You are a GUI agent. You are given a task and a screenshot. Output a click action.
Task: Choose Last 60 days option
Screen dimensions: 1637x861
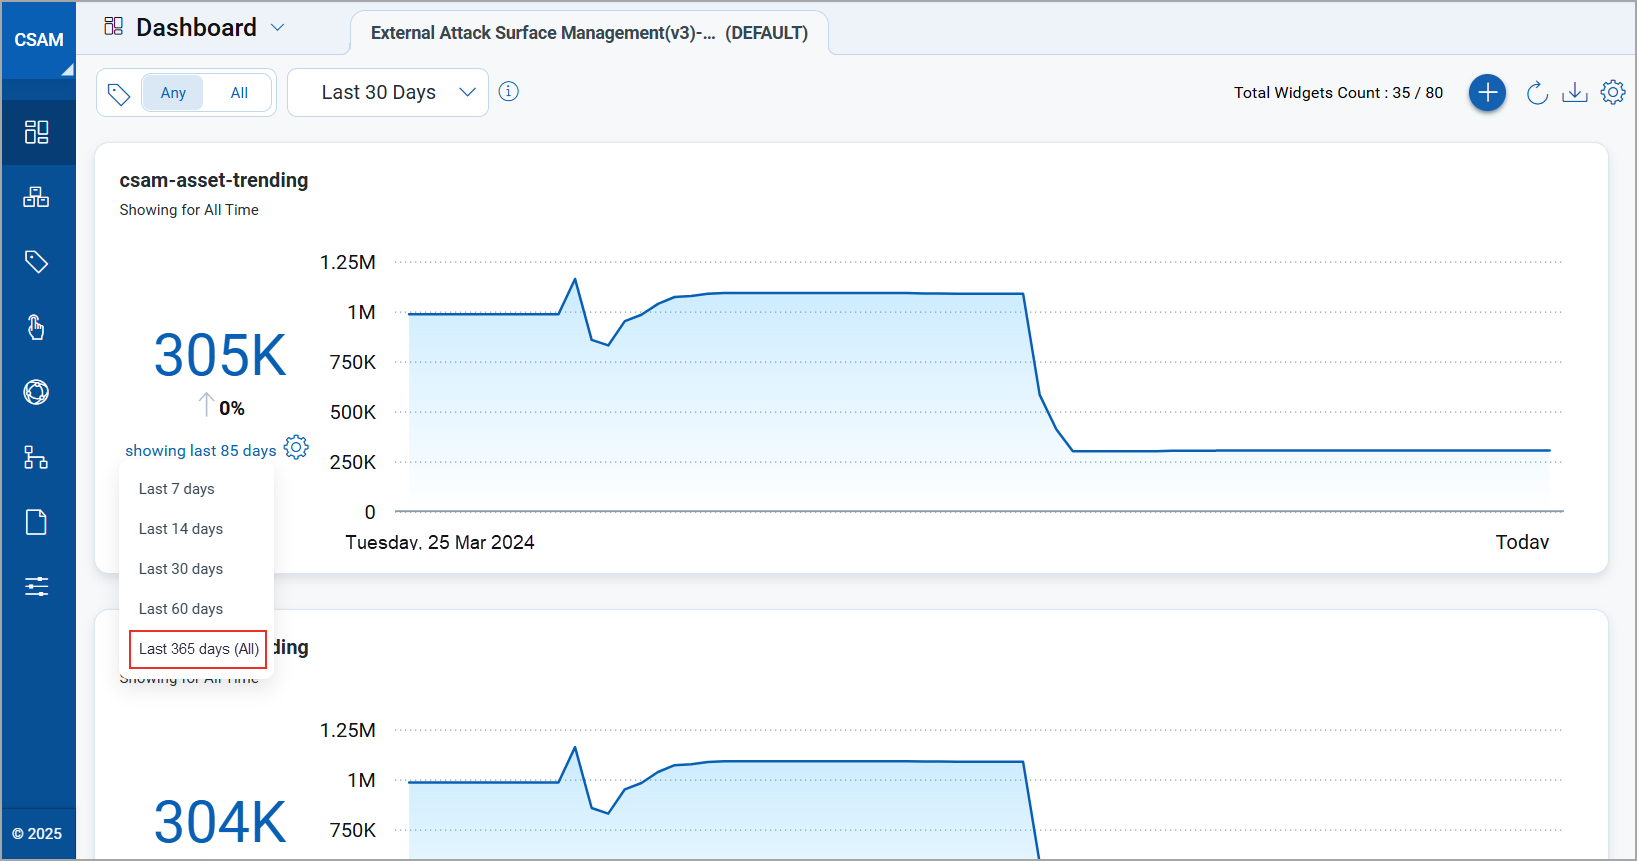[x=181, y=609]
